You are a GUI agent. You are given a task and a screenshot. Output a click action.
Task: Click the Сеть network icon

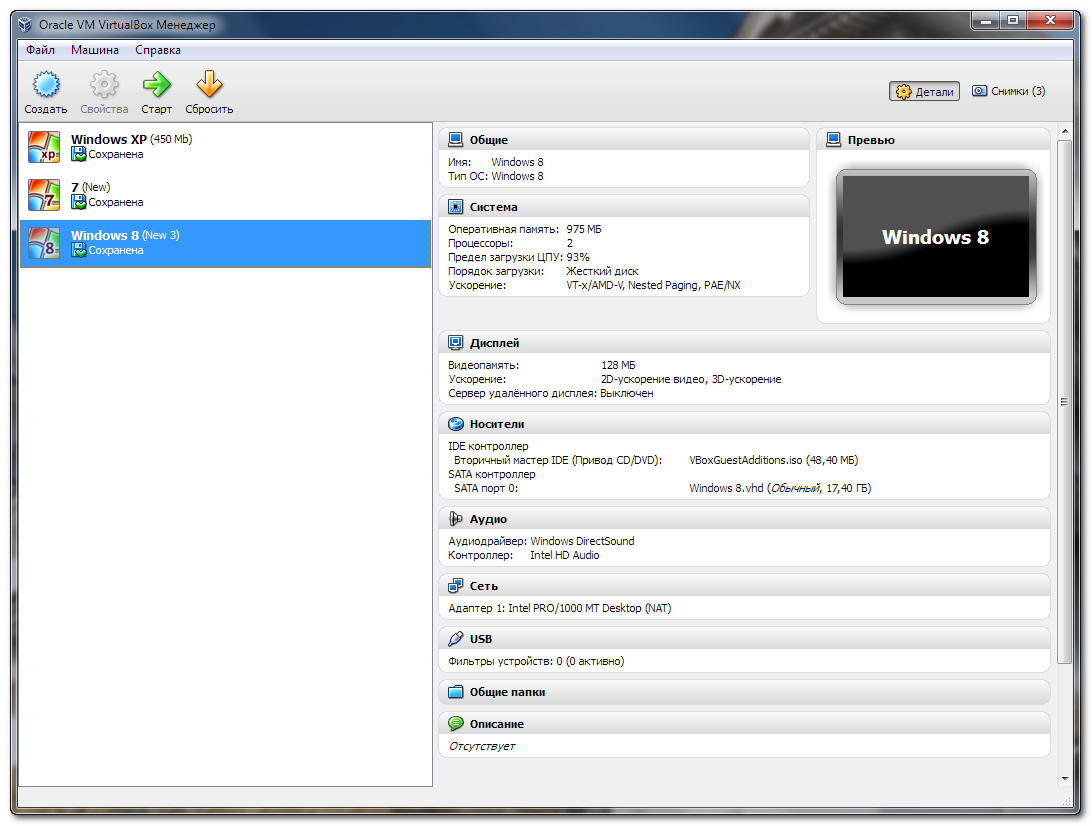point(455,586)
